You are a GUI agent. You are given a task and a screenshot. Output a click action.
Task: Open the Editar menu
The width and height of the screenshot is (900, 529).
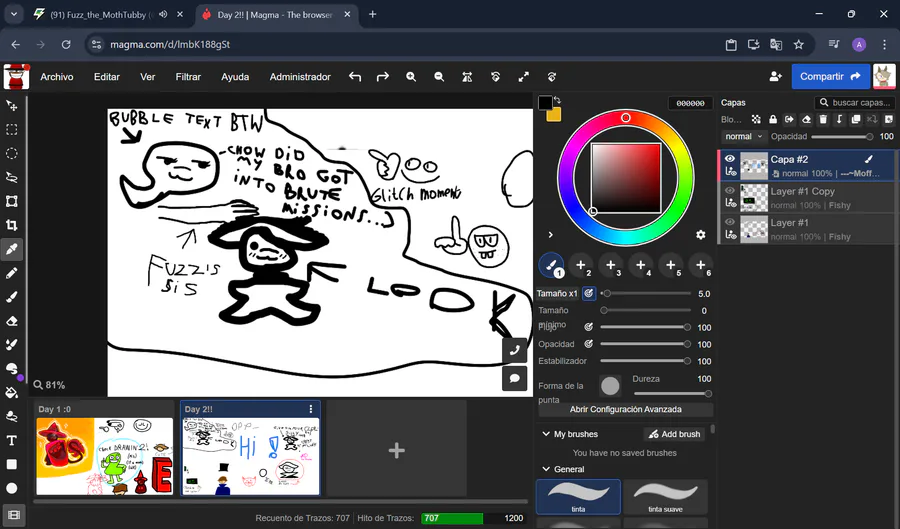(107, 77)
